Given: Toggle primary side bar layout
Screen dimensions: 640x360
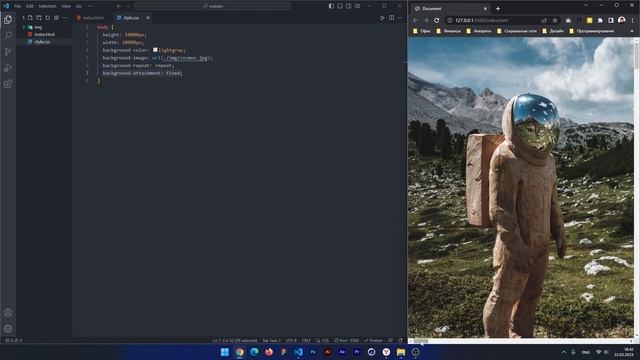Looking at the screenshot, I should pos(331,6).
